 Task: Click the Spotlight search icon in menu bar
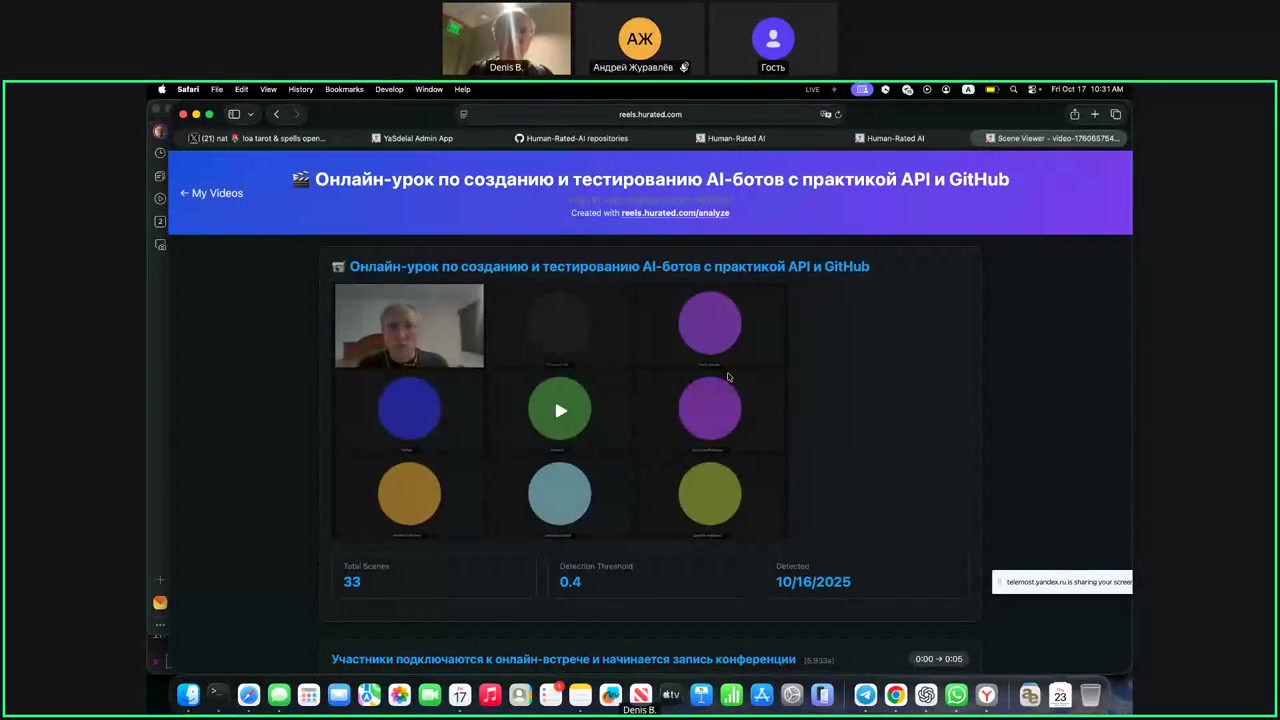coord(1013,89)
